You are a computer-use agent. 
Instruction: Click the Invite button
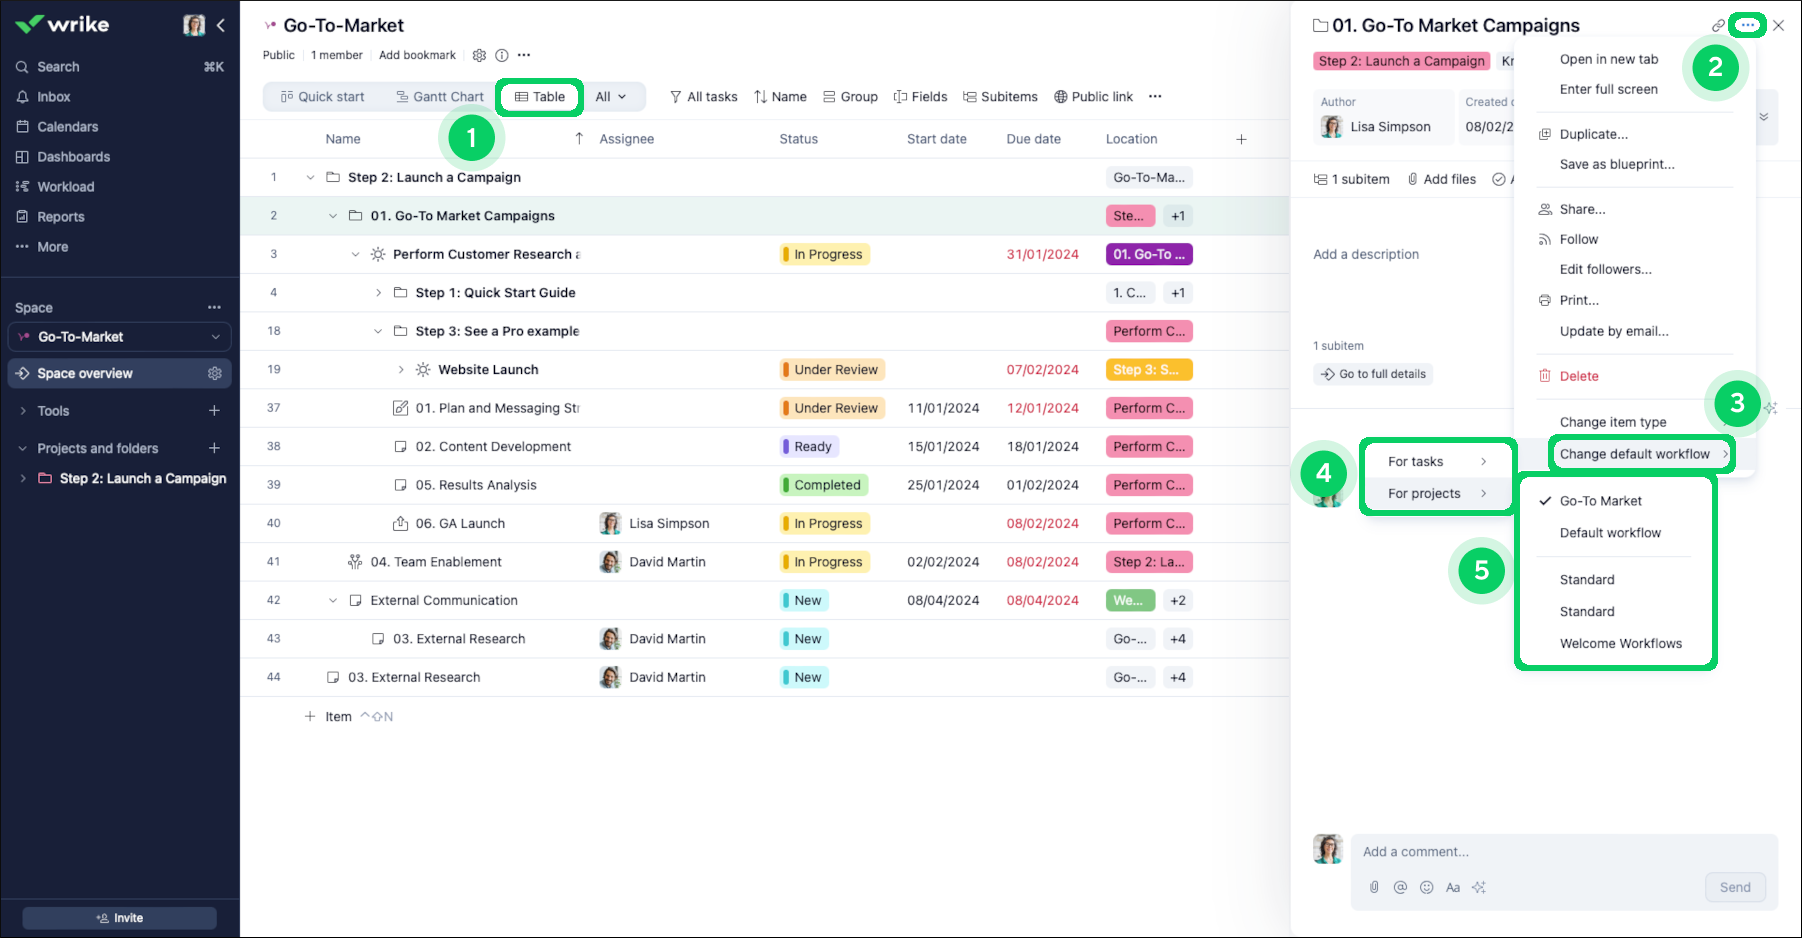pyautogui.click(x=119, y=918)
